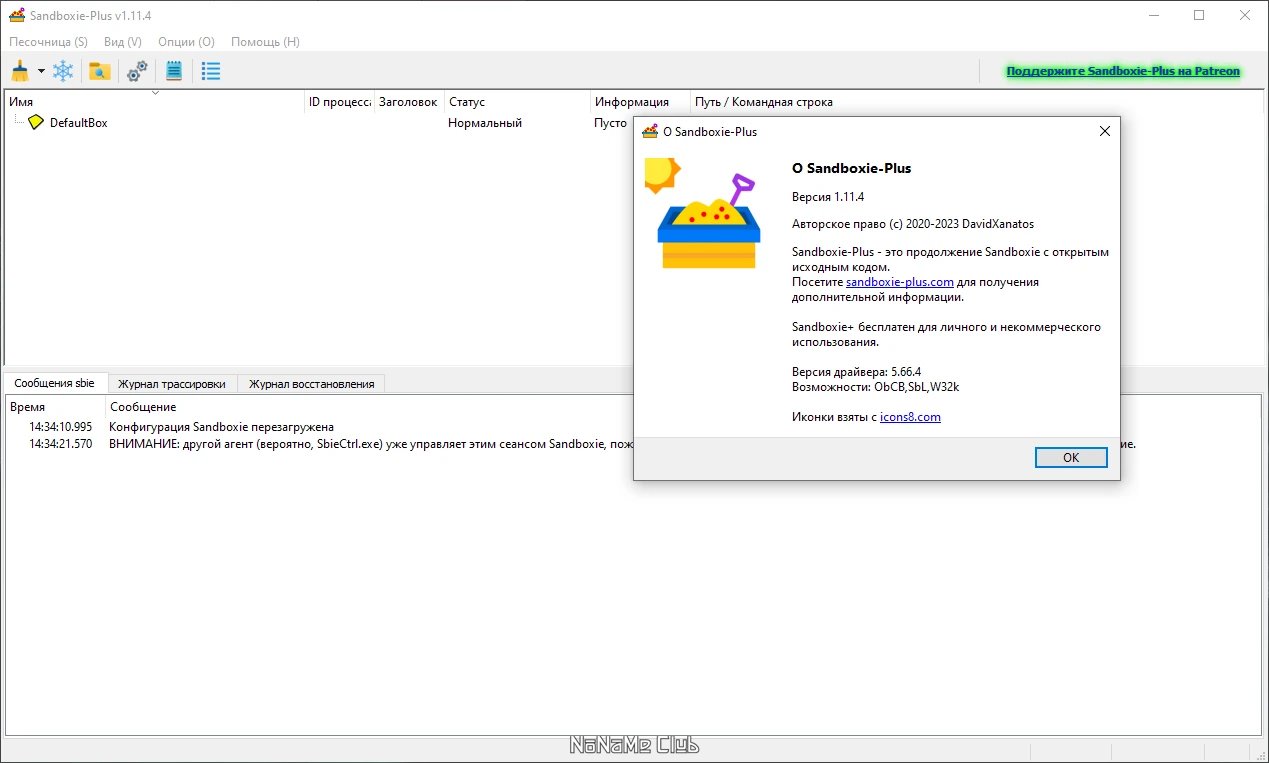
Task: Click the Нормальный status cell
Action: coord(485,123)
